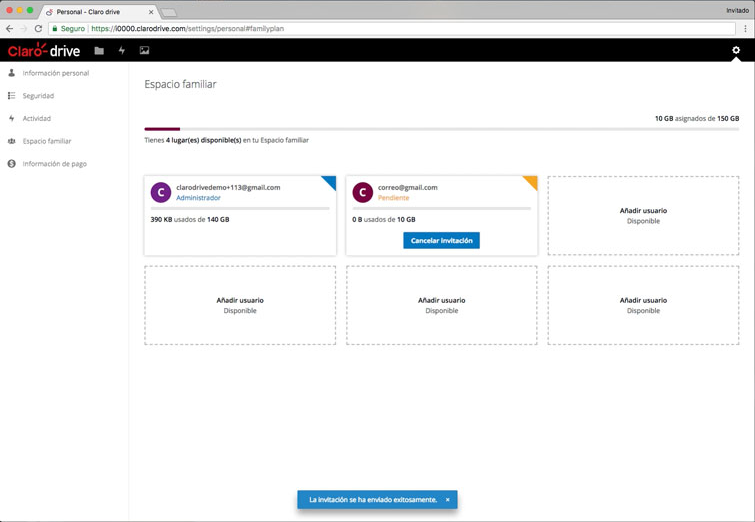755x522 pixels.
Task: Open the photos gallery icon in header
Action: point(144,50)
